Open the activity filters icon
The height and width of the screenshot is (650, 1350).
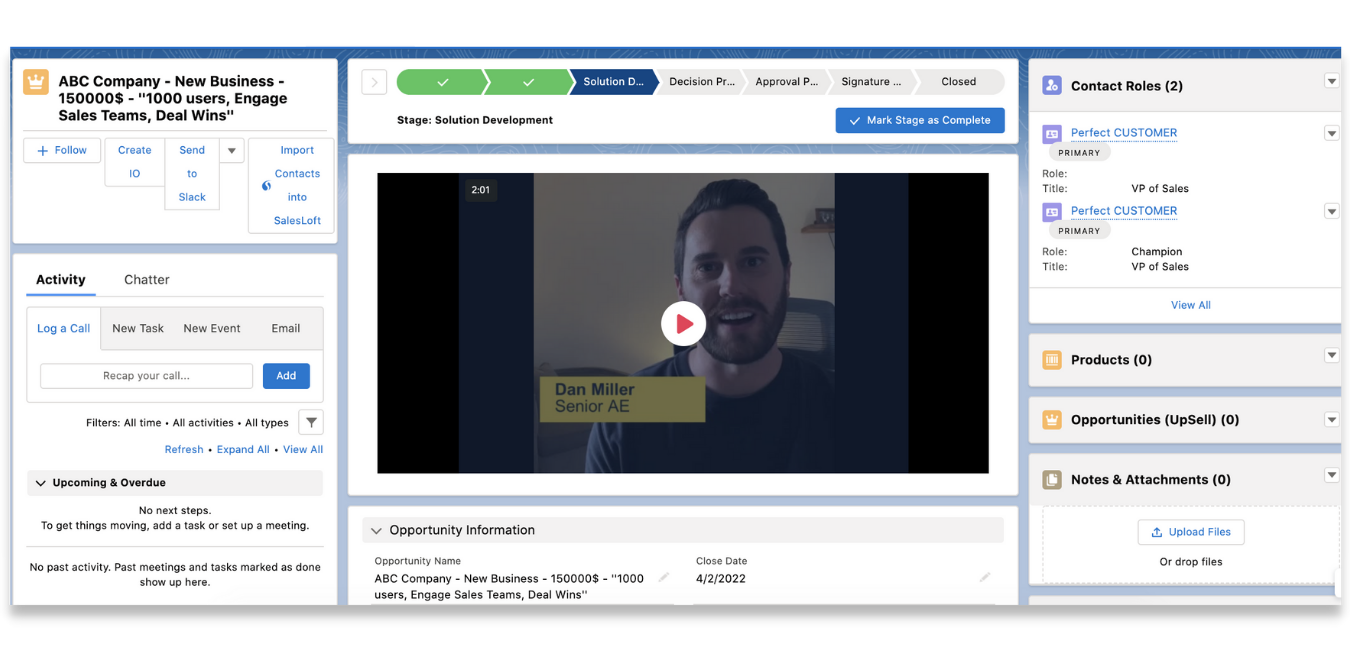(310, 422)
